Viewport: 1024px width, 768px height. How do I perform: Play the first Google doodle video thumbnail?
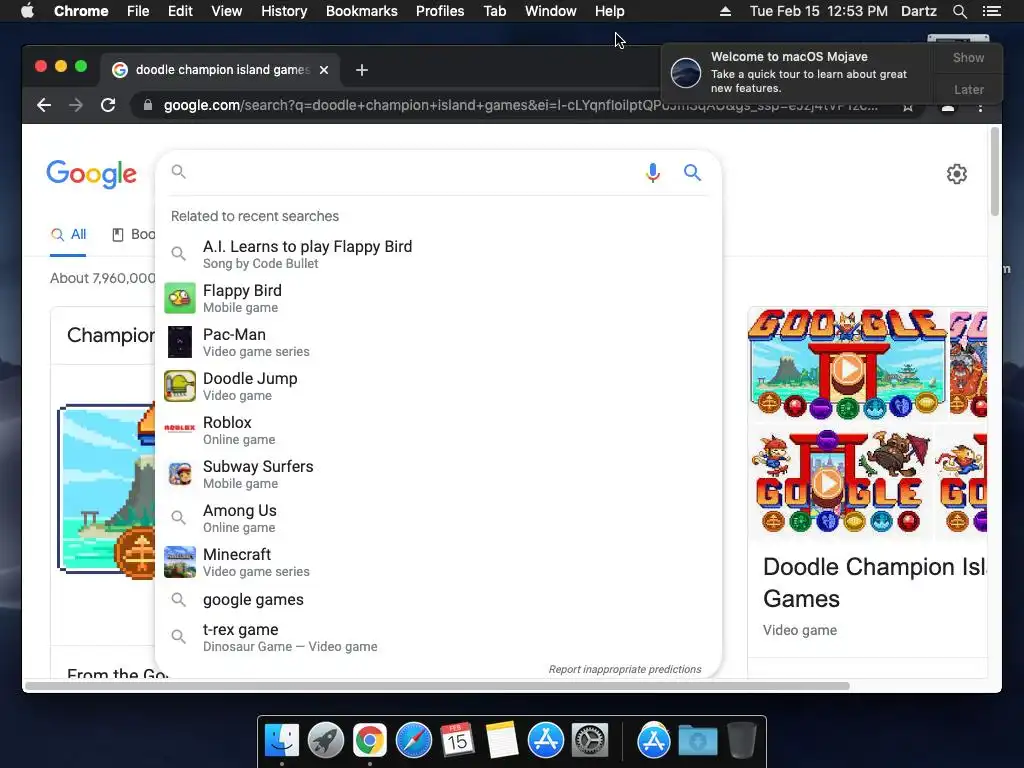pyautogui.click(x=847, y=369)
